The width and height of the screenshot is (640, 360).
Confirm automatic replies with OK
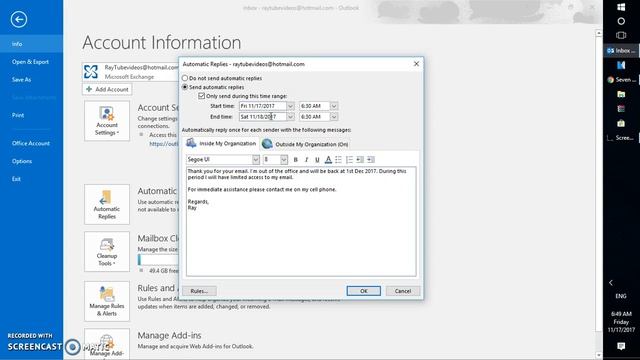pos(364,291)
